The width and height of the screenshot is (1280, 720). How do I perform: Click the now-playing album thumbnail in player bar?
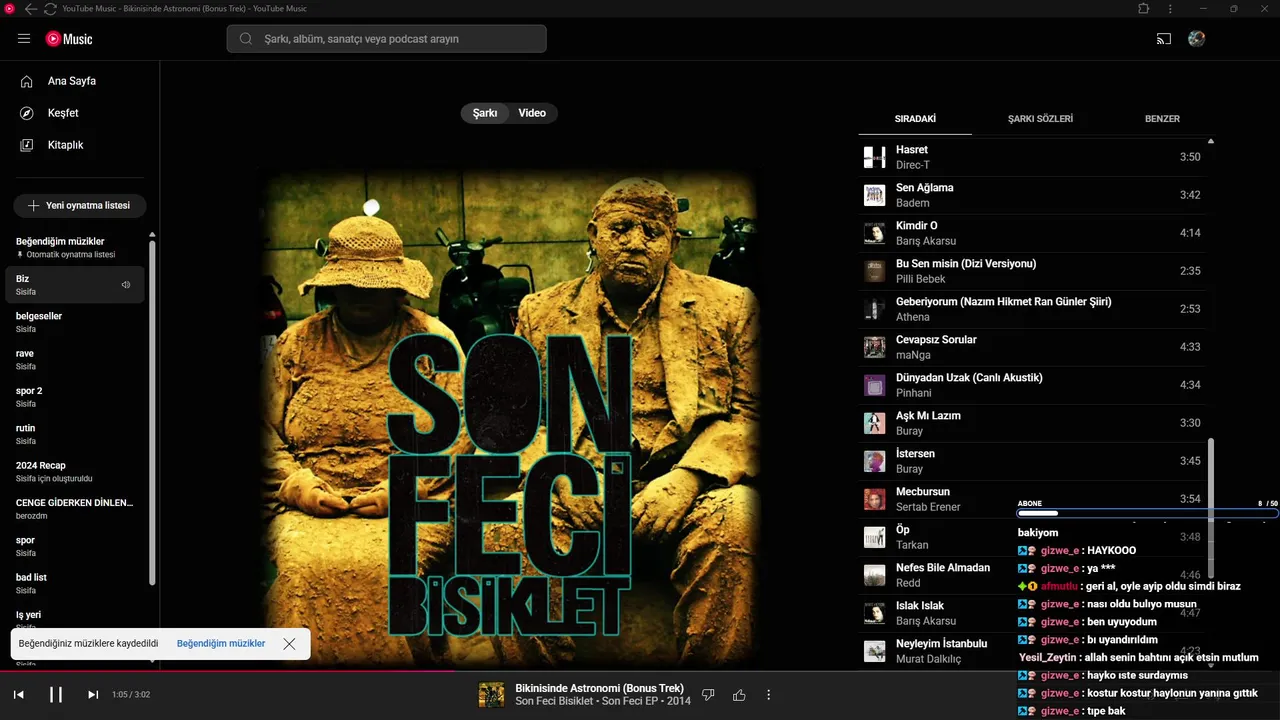tap(491, 695)
